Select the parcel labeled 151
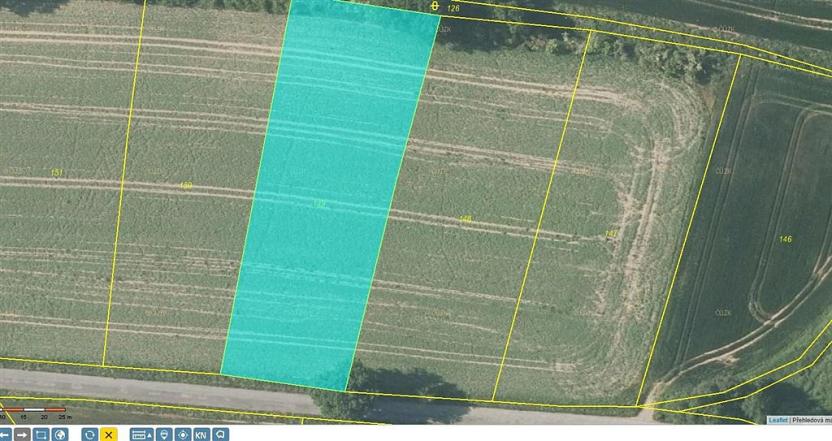This screenshot has height=441, width=832. point(57,173)
